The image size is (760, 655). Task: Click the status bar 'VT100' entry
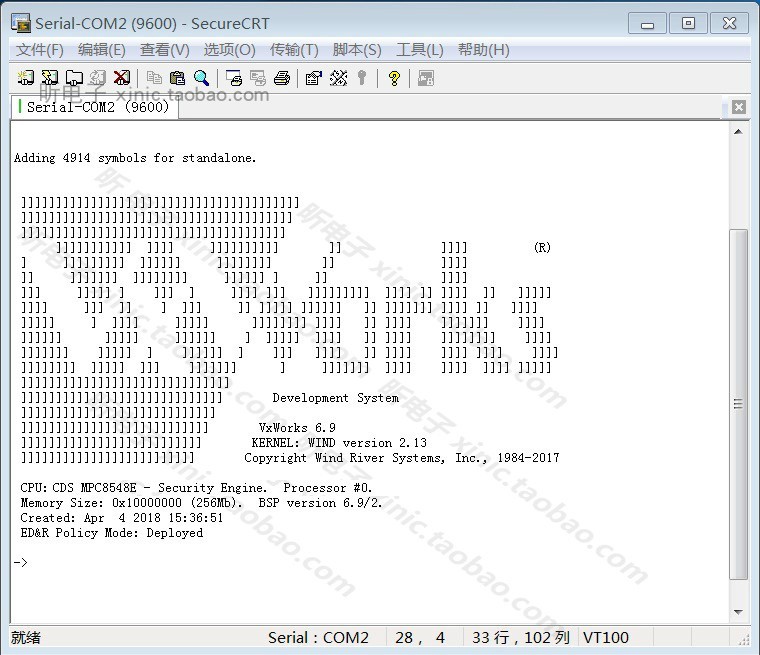click(x=606, y=637)
